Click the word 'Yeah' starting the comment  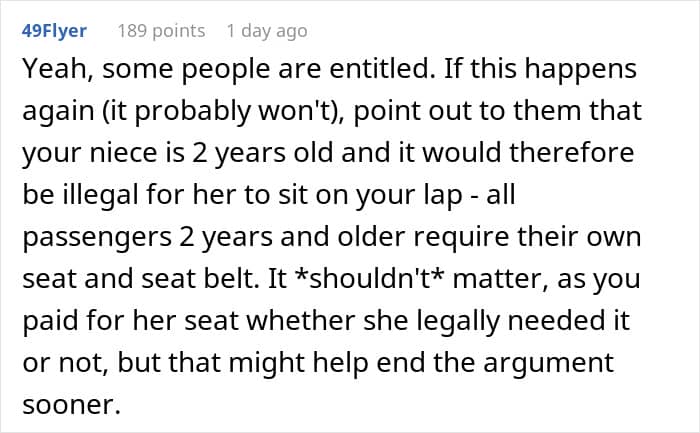[55, 69]
